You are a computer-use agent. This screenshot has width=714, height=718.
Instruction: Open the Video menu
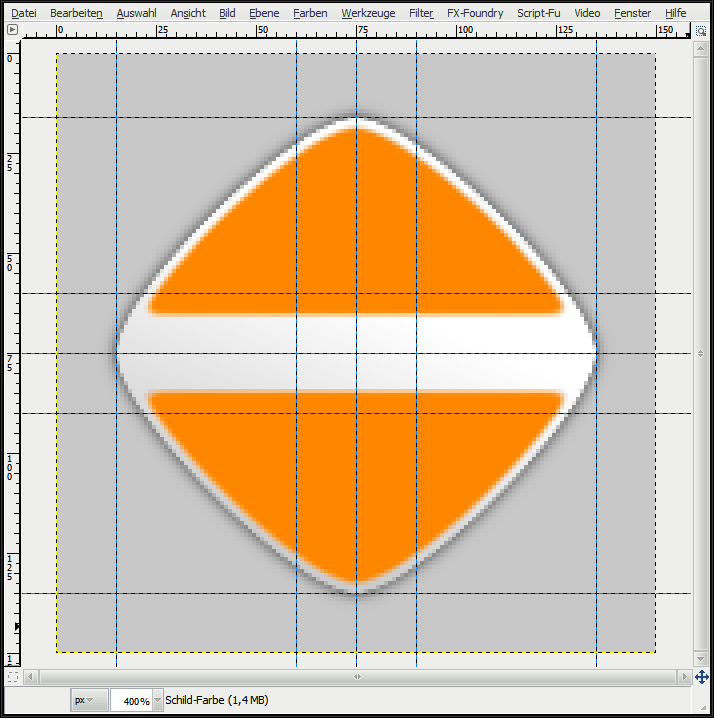pos(587,13)
